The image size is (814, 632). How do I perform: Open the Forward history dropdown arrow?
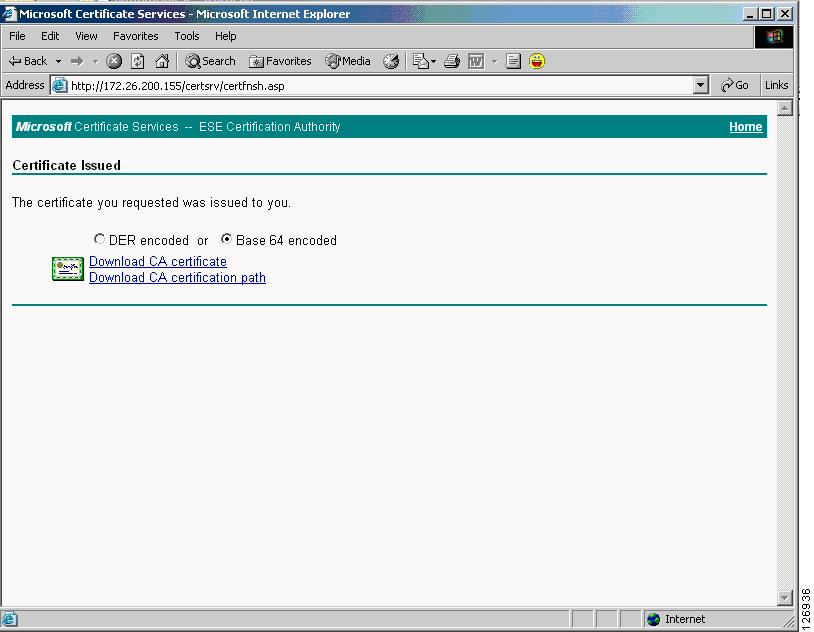pyautogui.click(x=95, y=61)
